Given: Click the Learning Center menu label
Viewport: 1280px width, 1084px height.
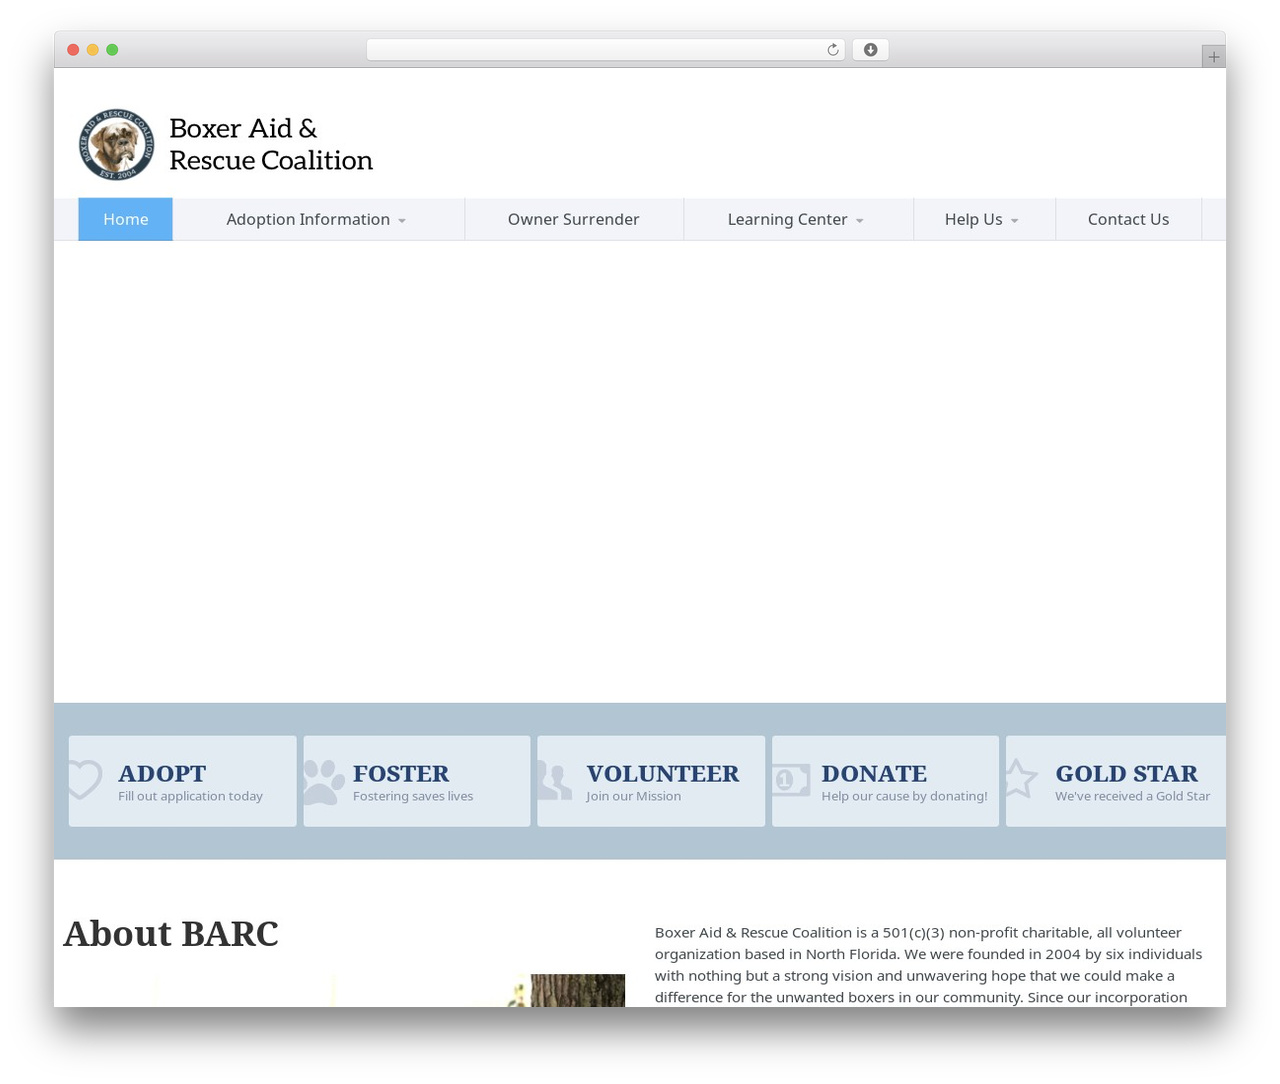Looking at the screenshot, I should pos(787,219).
